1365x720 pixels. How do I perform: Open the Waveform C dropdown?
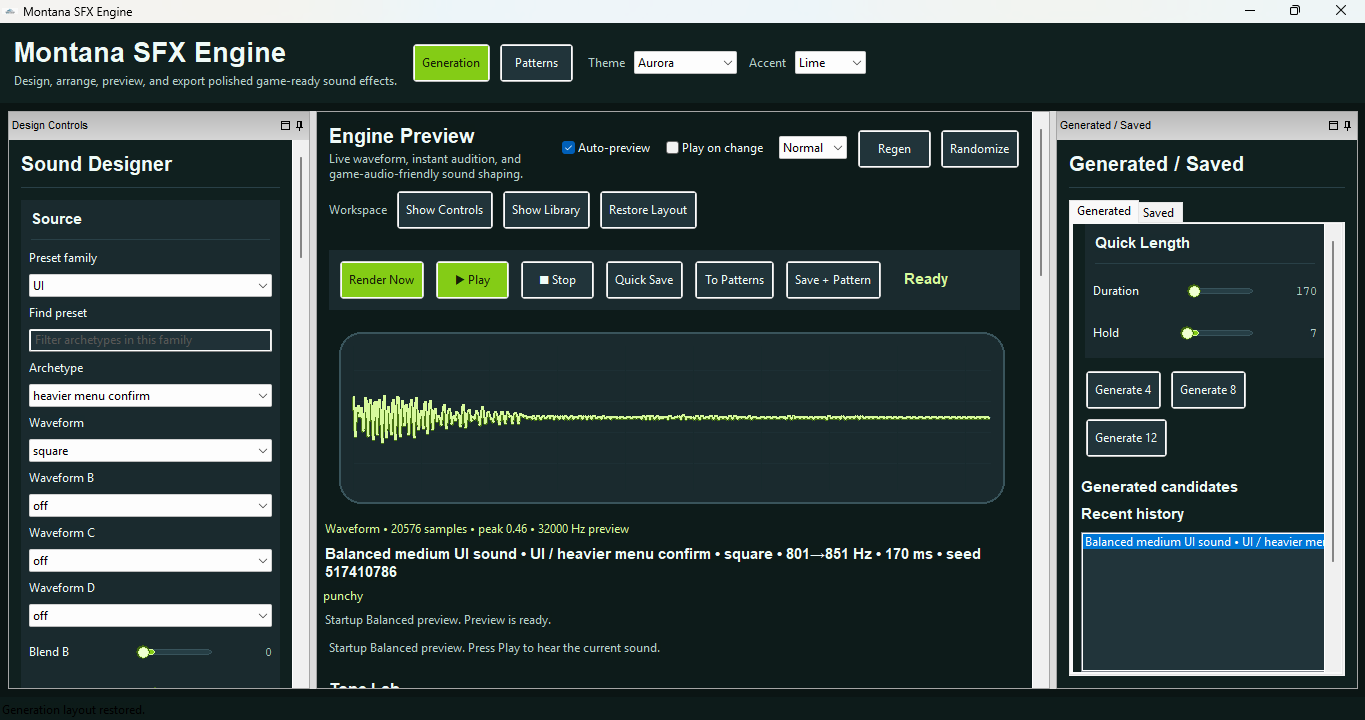150,561
